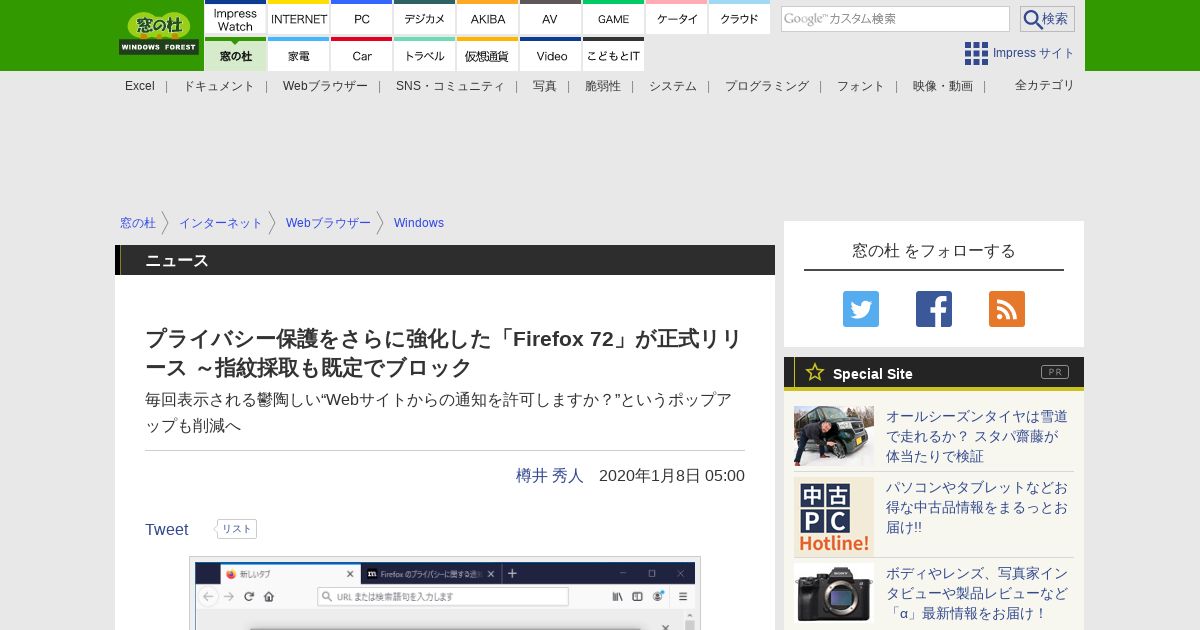
Task: Go to the プログラミング category
Action: click(767, 86)
